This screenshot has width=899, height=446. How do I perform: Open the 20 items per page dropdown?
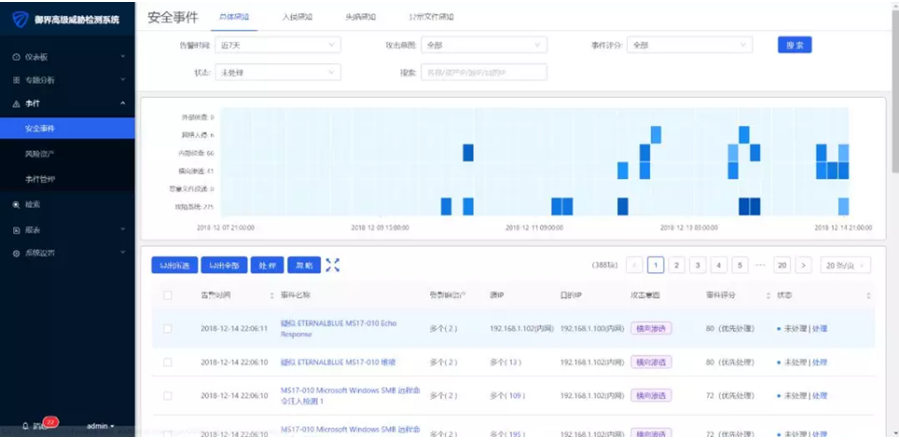[845, 265]
